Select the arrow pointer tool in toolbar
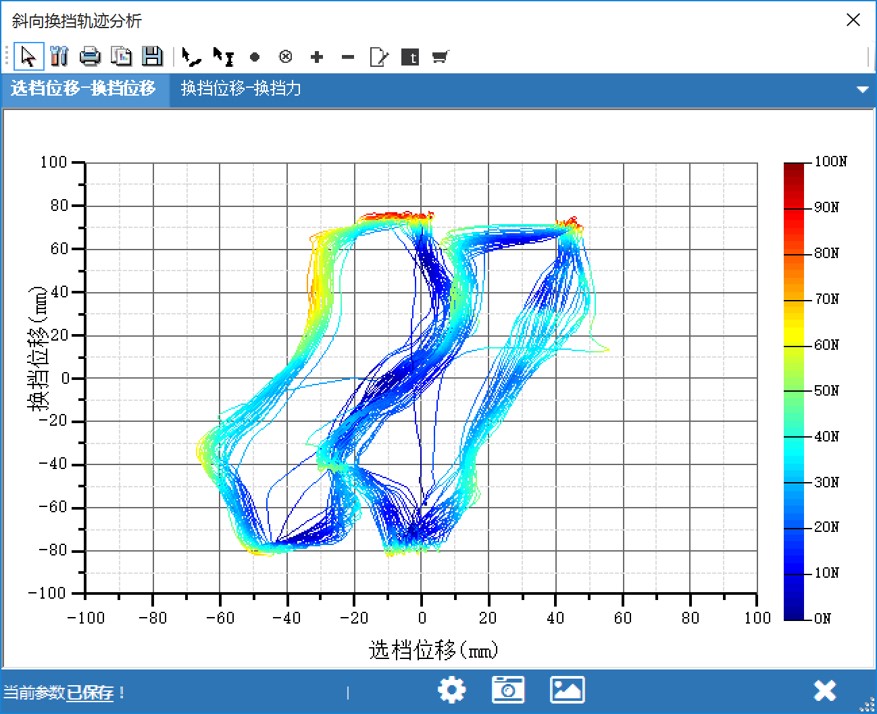The height and width of the screenshot is (714, 877). [30, 57]
